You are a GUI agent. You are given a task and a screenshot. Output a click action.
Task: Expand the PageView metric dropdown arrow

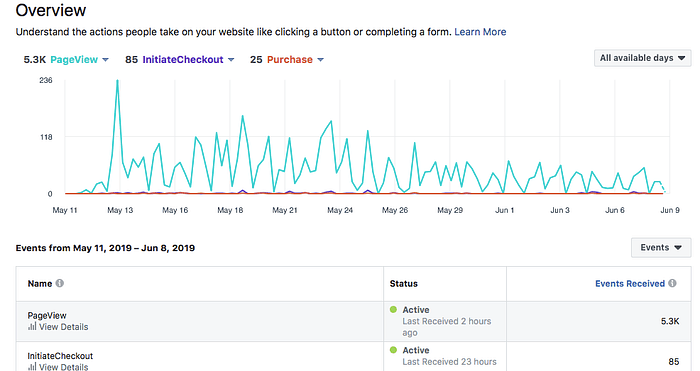(105, 59)
